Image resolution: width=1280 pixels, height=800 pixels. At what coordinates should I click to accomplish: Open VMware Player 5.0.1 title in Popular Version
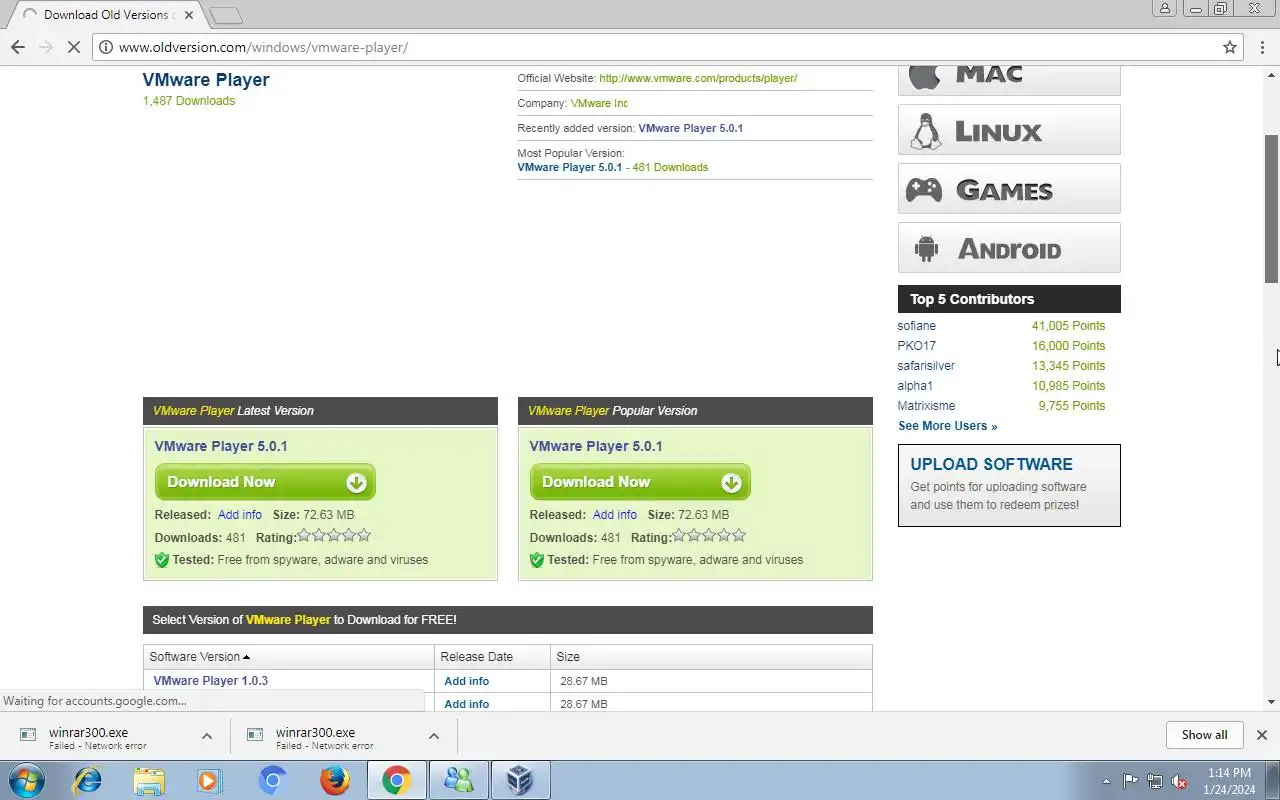pyautogui.click(x=596, y=446)
